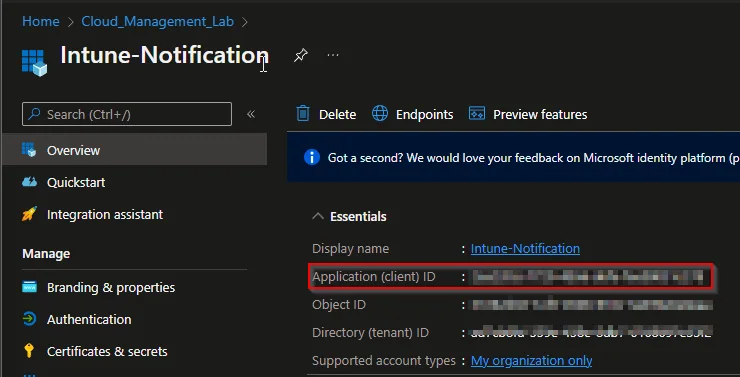Image resolution: width=740 pixels, height=377 pixels.
Task: Open Branding & properties
Action: pyautogui.click(x=111, y=287)
